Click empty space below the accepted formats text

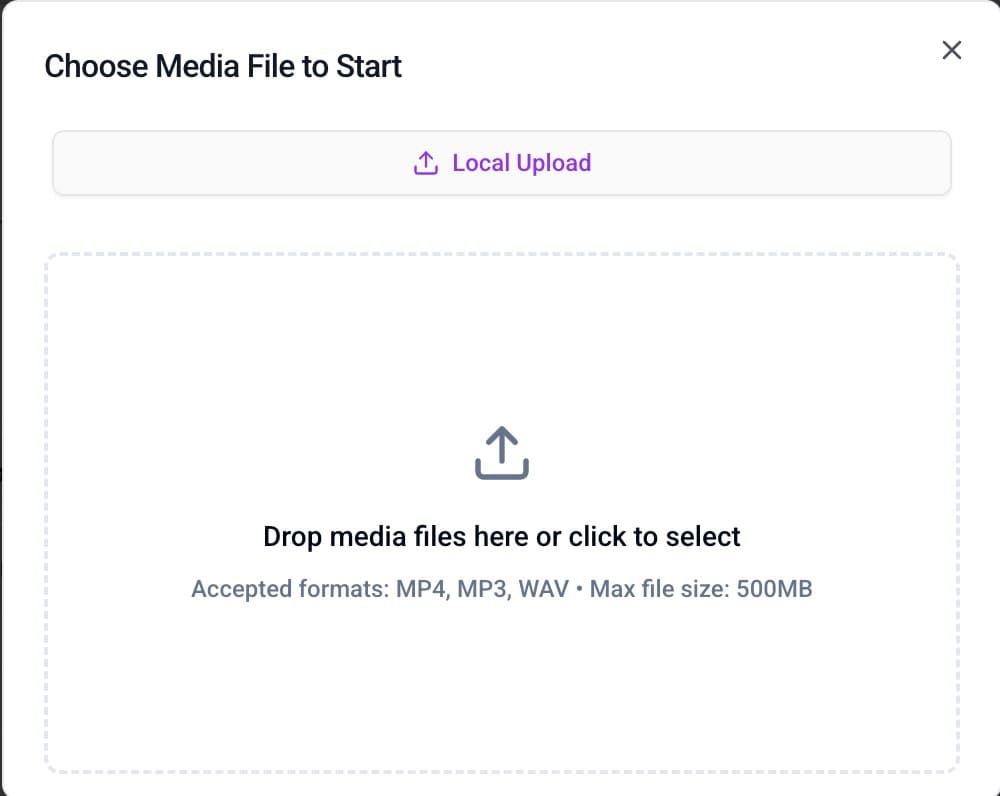pos(501,690)
